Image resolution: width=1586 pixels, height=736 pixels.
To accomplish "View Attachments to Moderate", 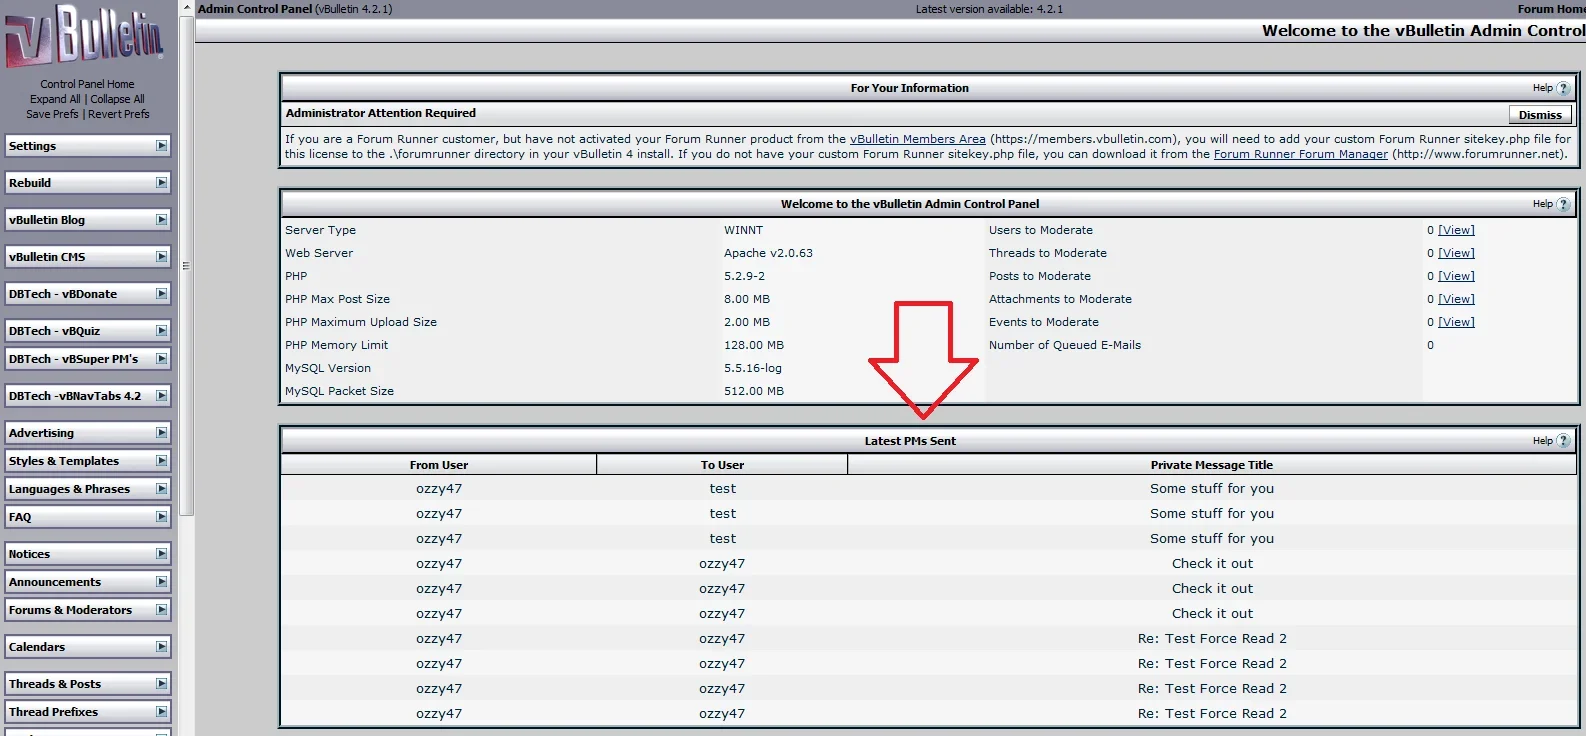I will point(1456,299).
